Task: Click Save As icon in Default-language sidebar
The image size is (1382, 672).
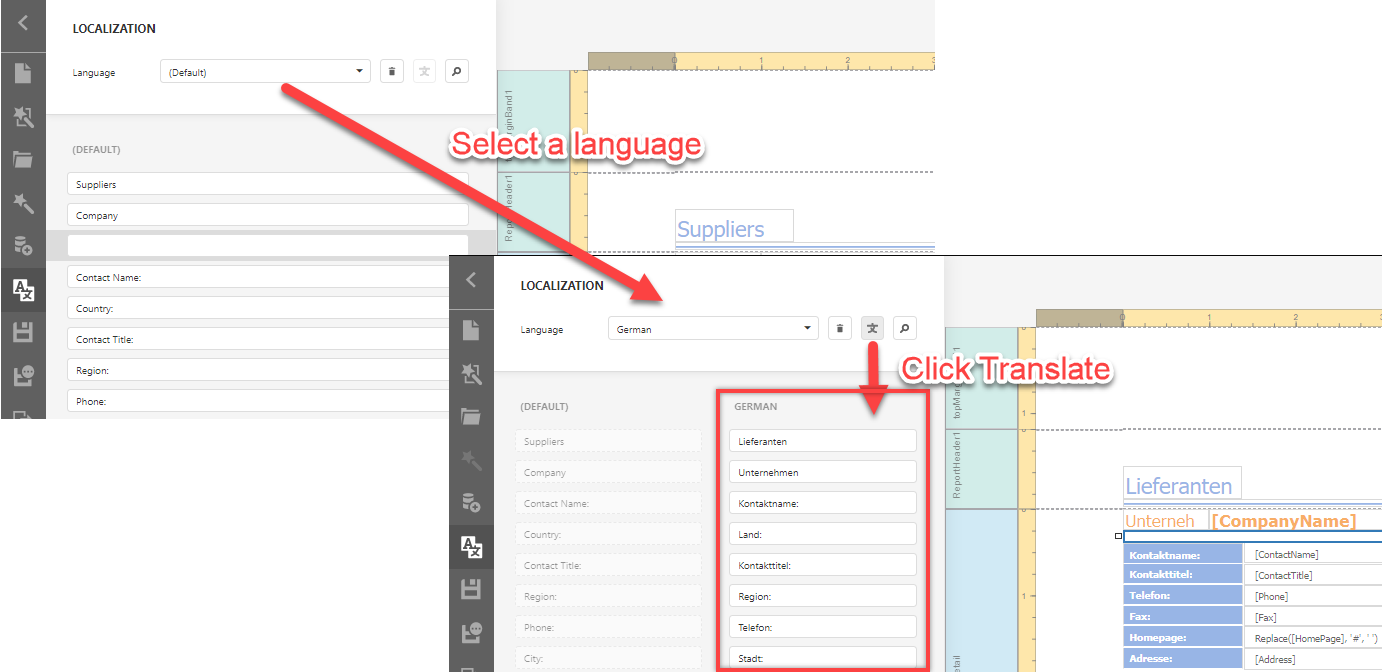Action: coord(23,376)
